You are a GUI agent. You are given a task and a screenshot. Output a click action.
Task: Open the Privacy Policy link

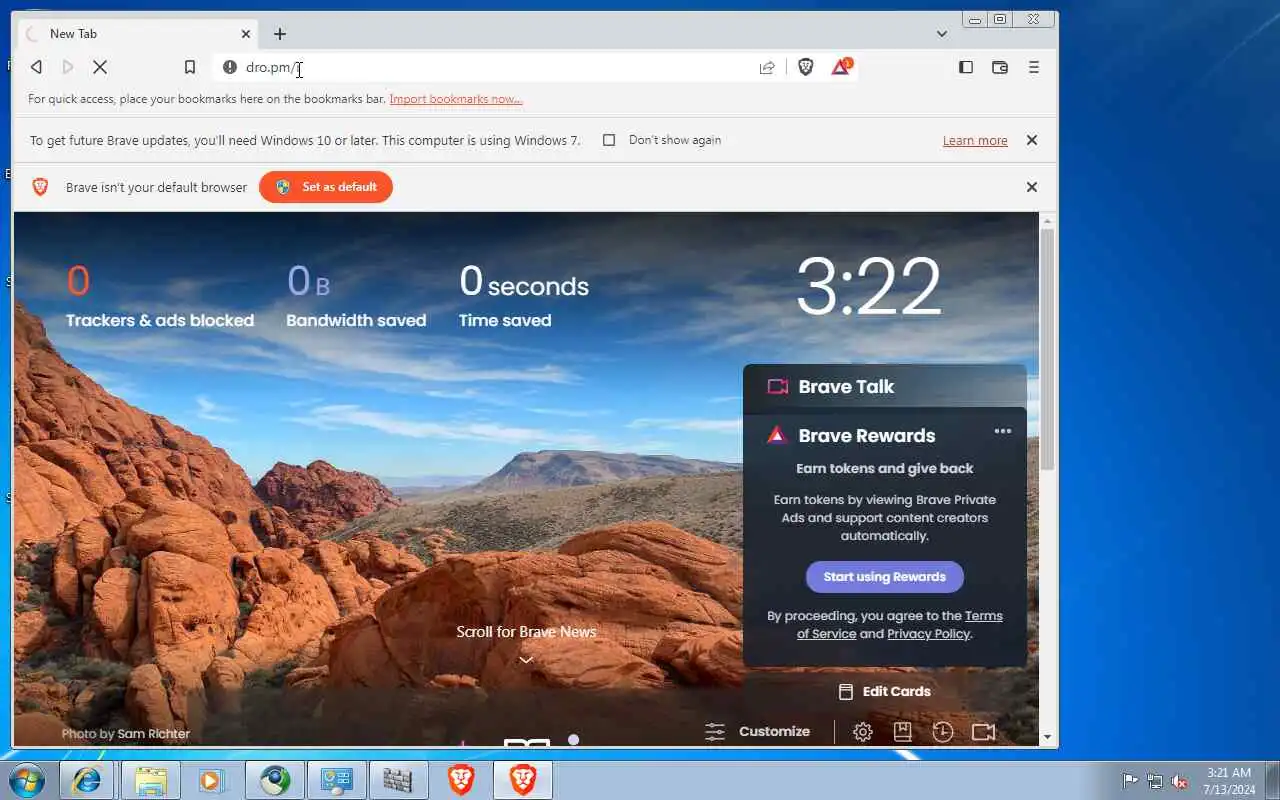[x=928, y=634]
